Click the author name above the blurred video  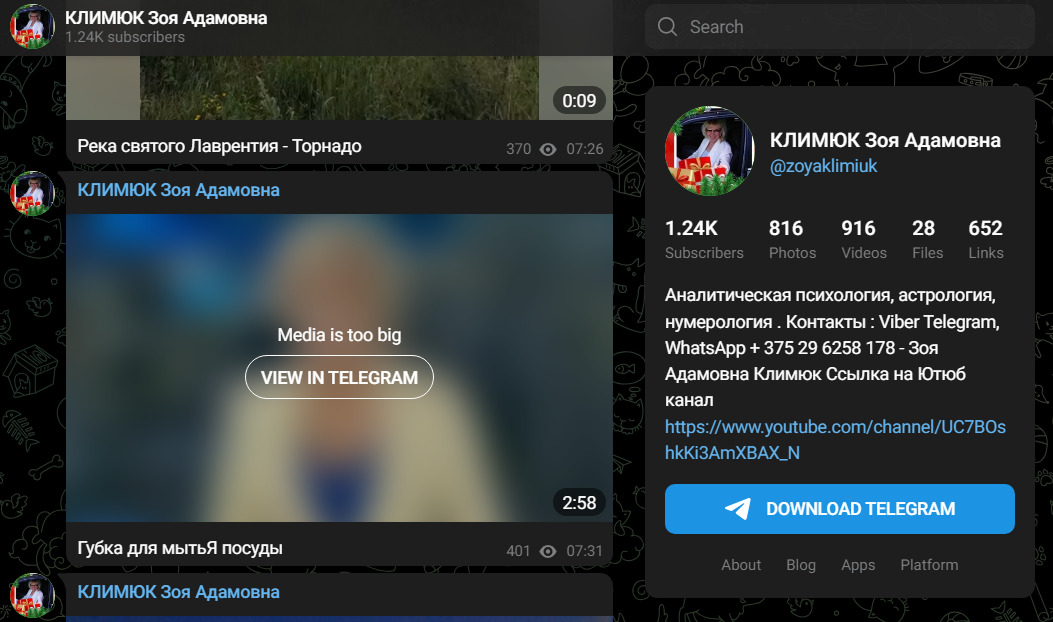(x=179, y=190)
